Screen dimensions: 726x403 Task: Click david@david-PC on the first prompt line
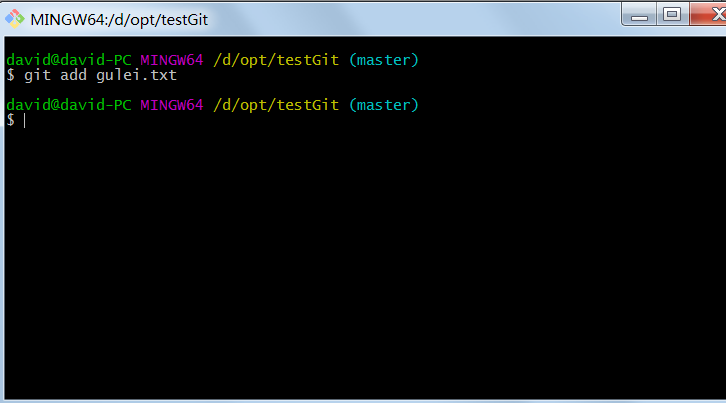tap(68, 61)
